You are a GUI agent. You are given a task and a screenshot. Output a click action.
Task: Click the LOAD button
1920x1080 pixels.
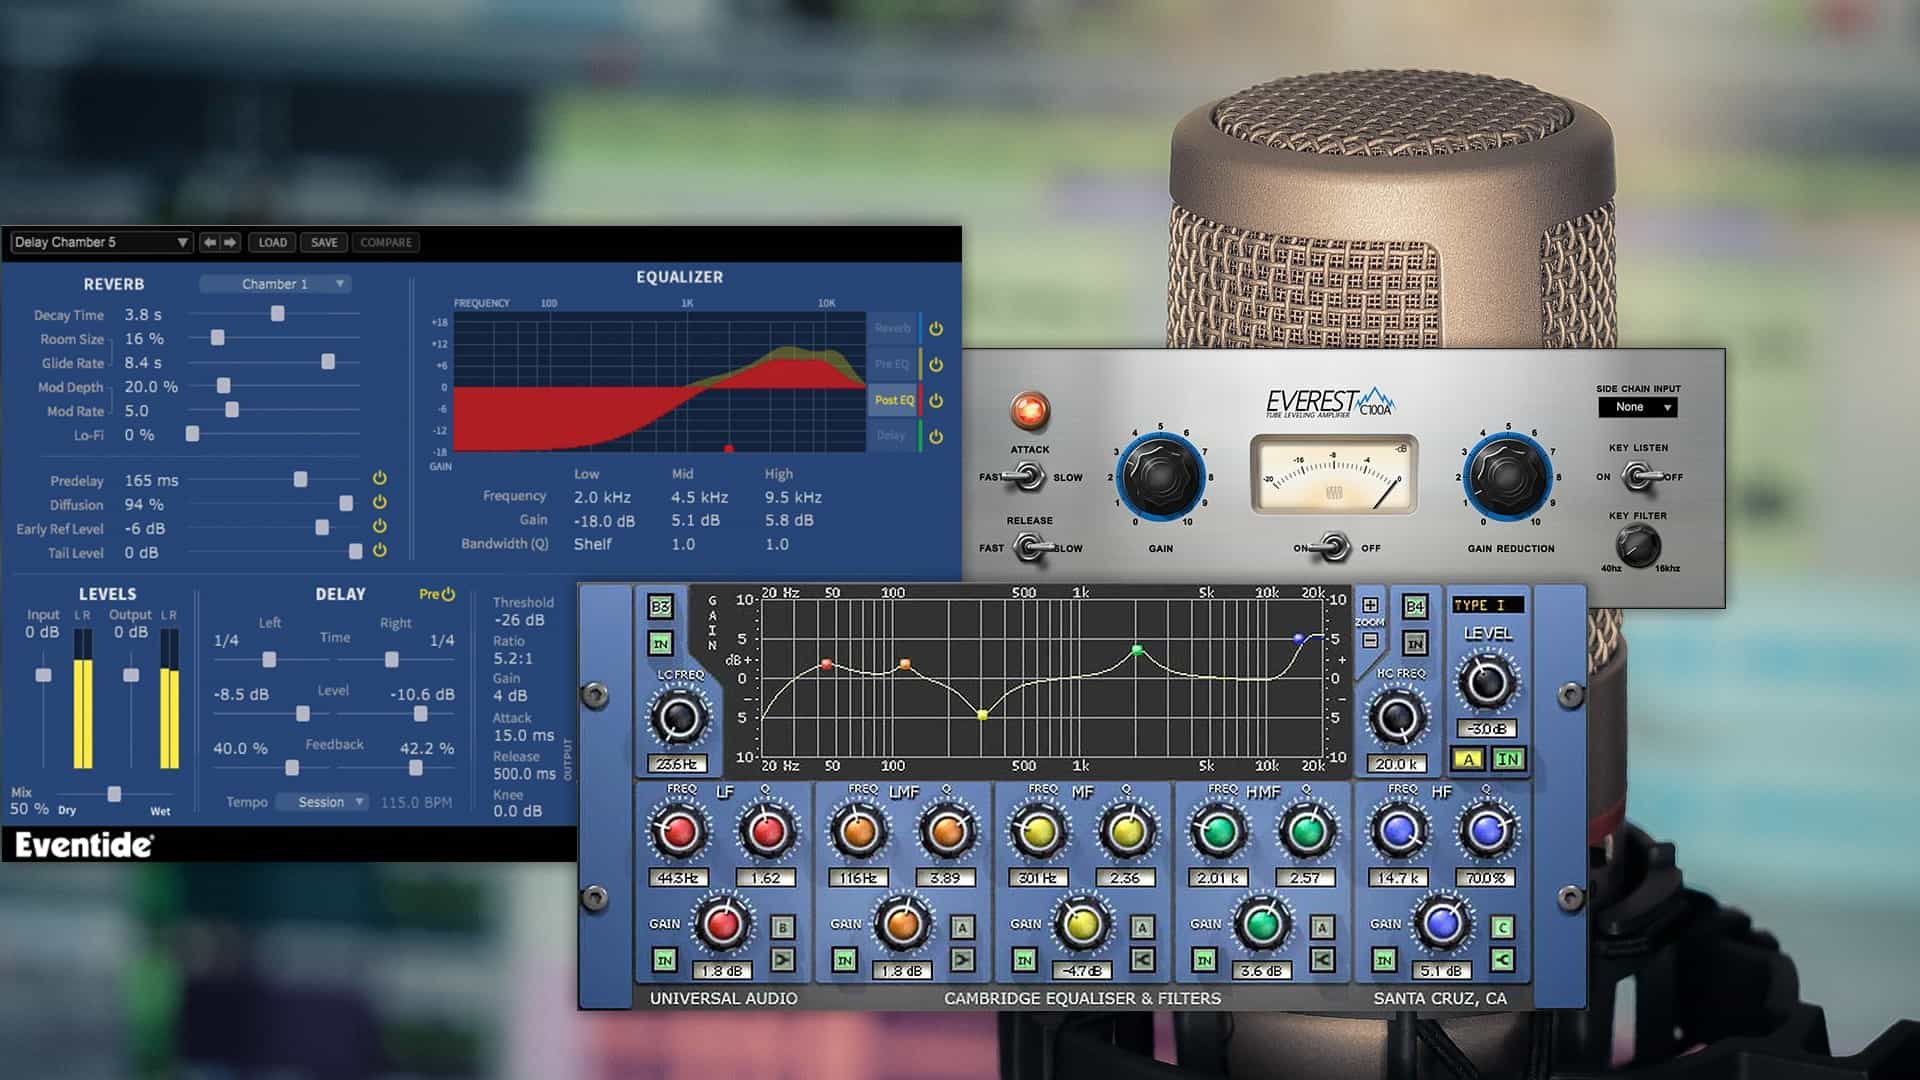272,242
